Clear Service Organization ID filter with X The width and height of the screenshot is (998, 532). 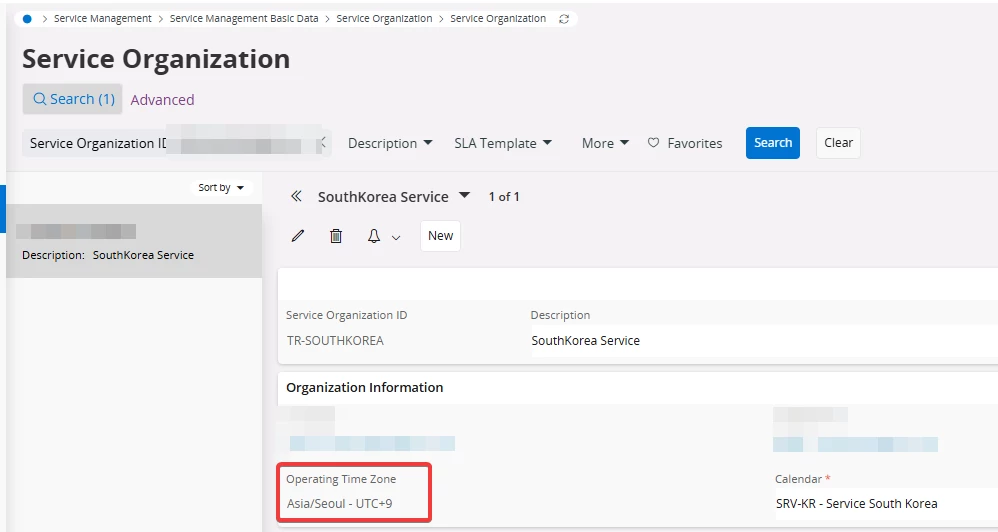coord(322,143)
